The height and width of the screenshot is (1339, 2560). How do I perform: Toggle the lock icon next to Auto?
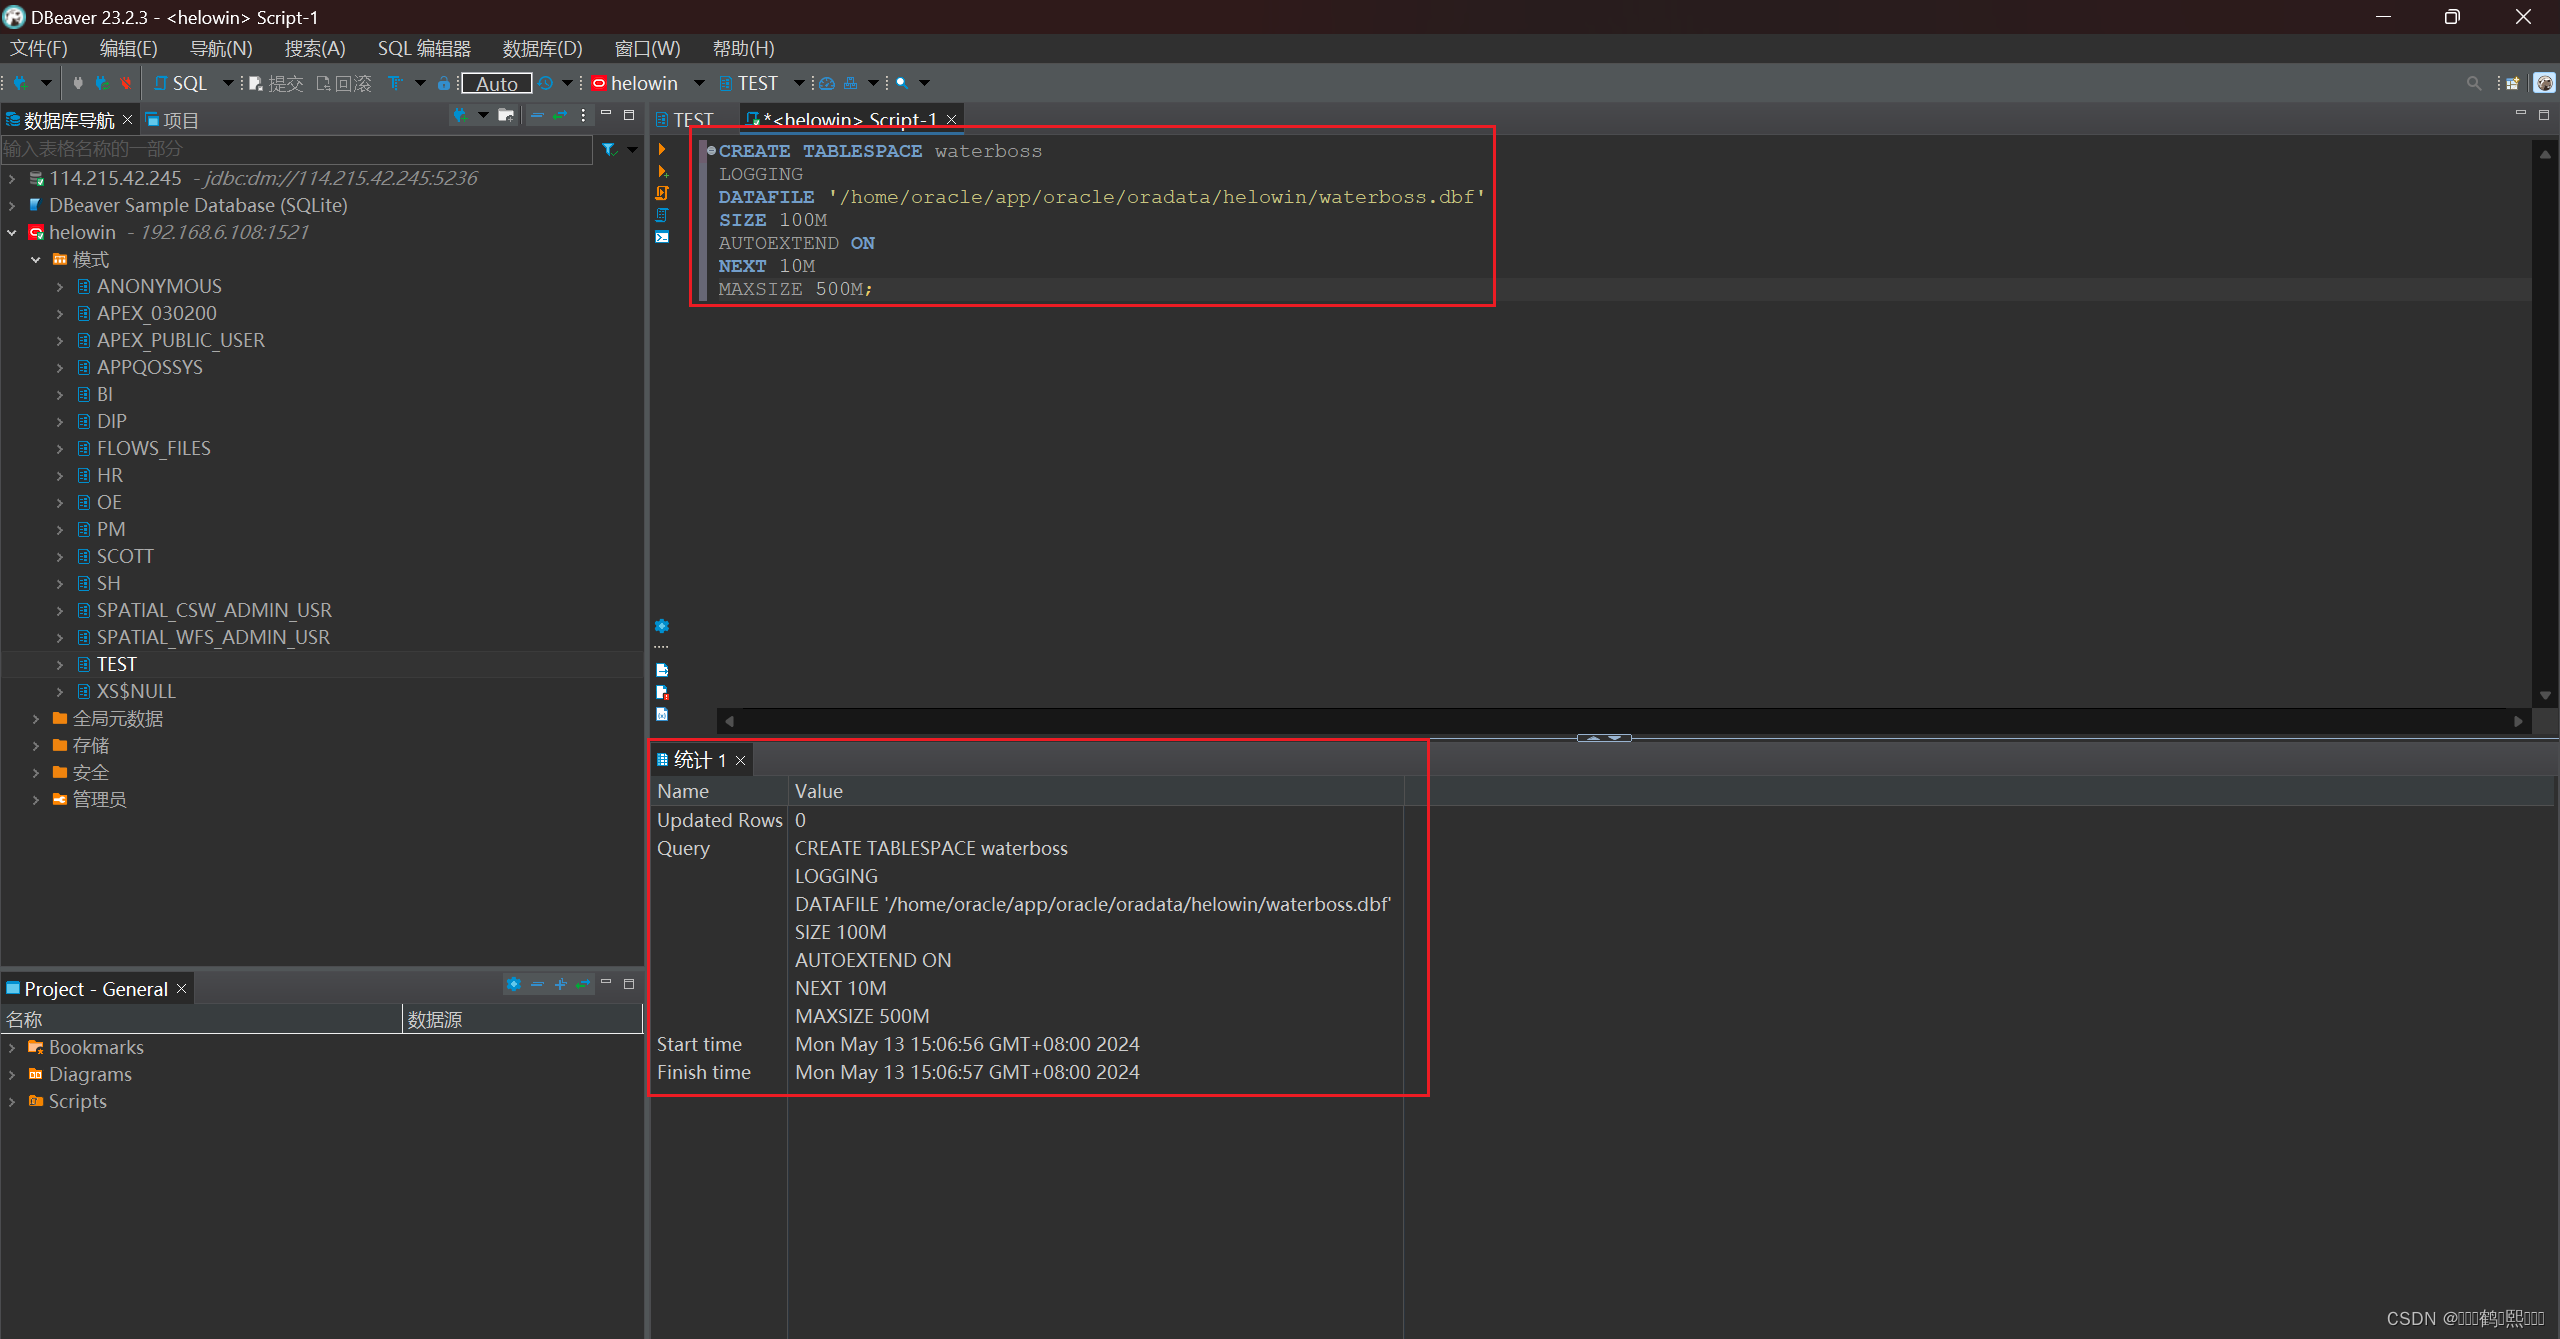click(443, 84)
